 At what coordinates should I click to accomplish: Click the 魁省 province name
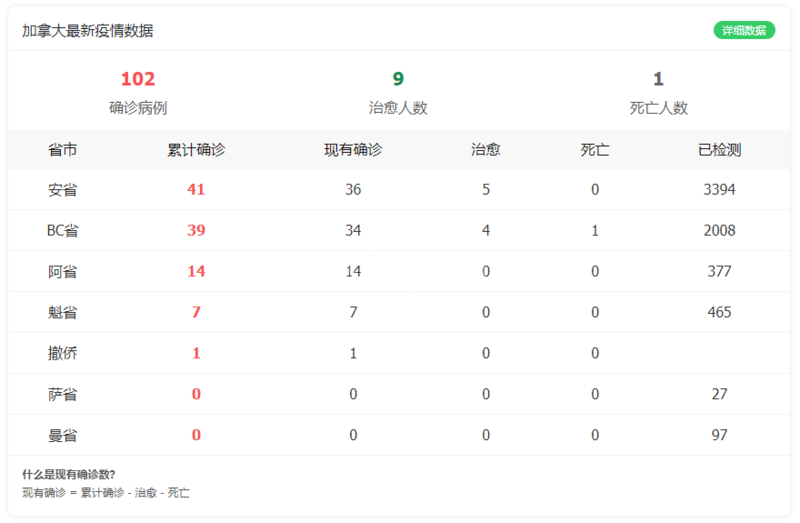(x=62, y=313)
